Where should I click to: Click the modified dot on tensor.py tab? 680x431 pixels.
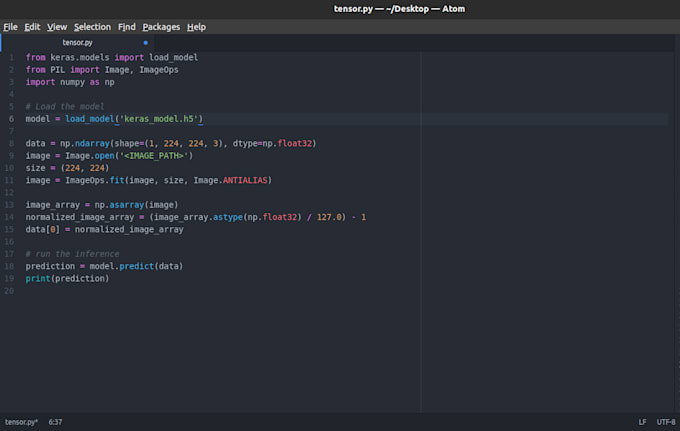pyautogui.click(x=145, y=43)
